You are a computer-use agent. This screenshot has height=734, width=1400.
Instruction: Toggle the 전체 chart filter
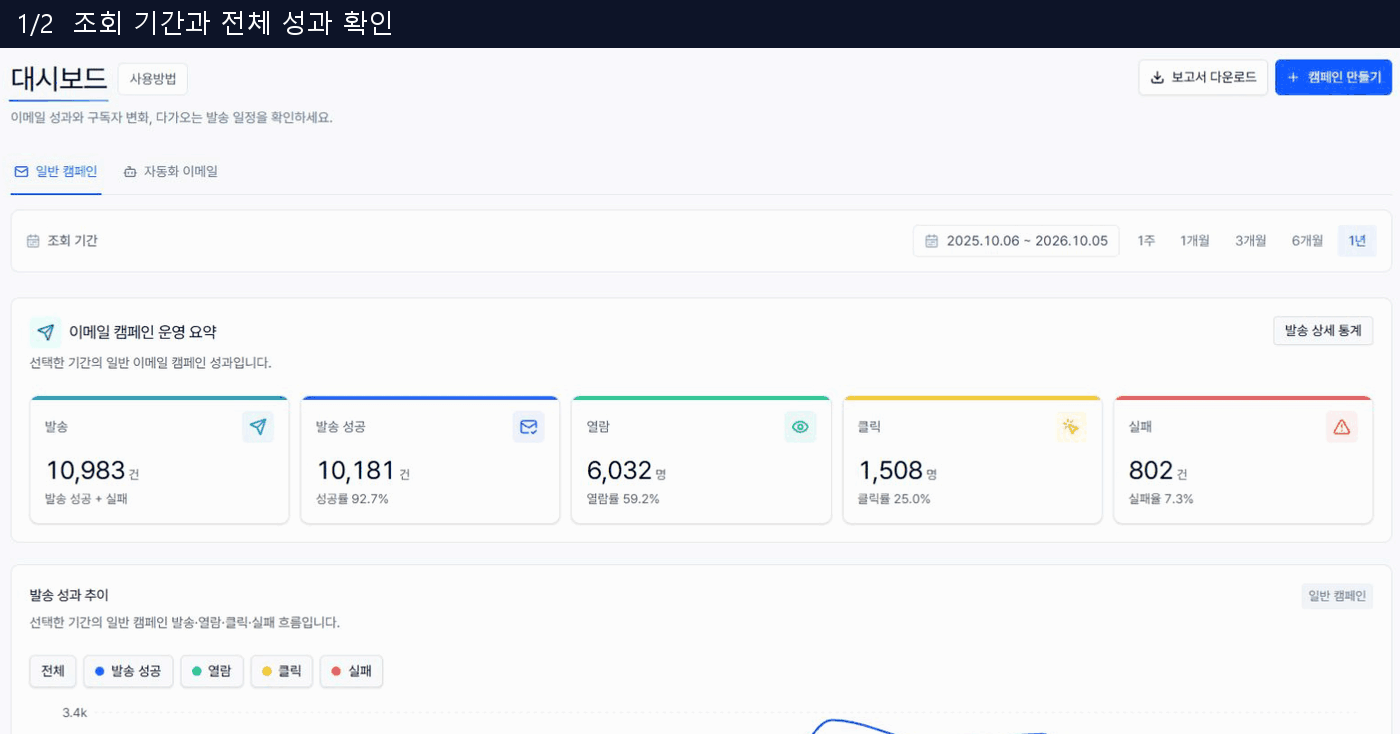click(x=53, y=671)
